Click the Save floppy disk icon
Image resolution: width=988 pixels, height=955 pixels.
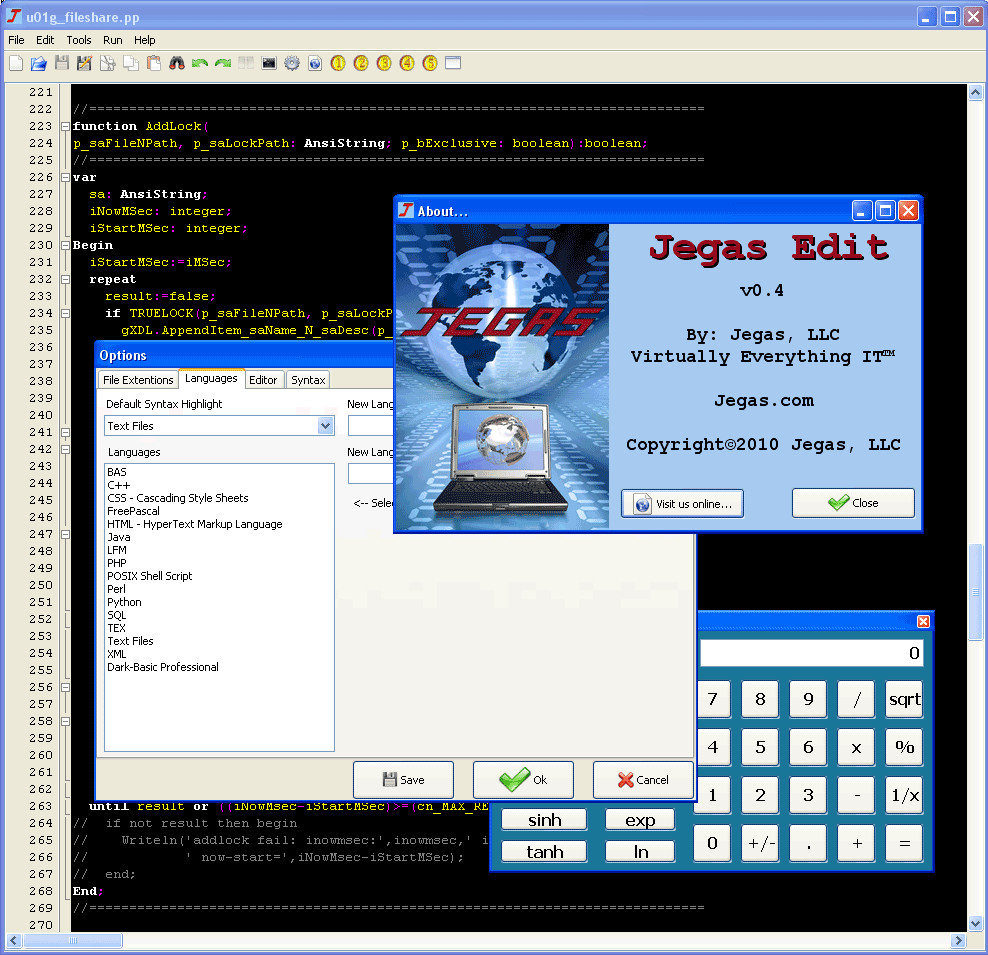[x=62, y=63]
